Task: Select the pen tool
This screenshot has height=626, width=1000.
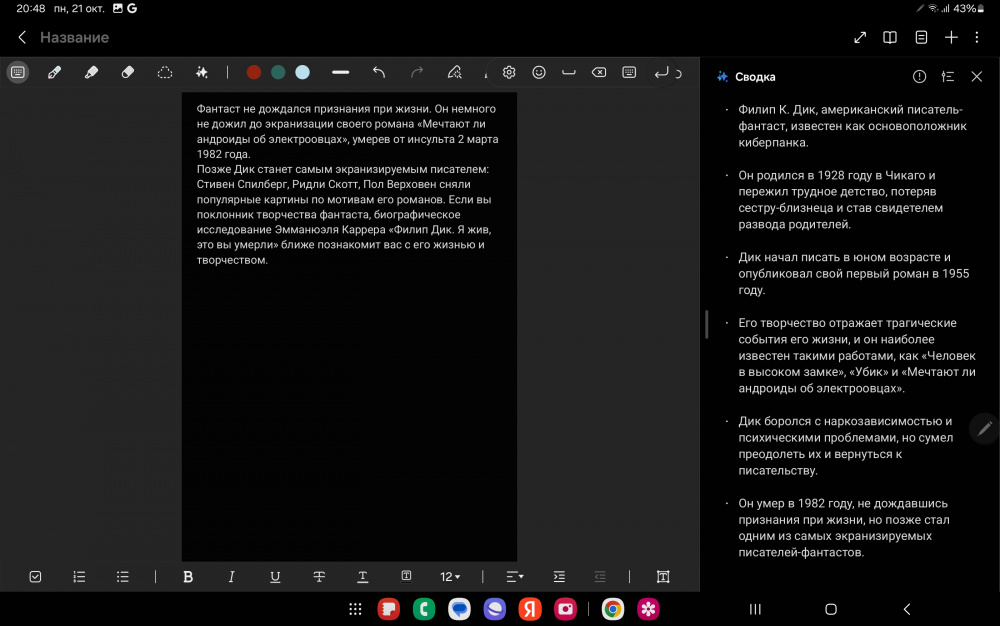Action: click(55, 72)
